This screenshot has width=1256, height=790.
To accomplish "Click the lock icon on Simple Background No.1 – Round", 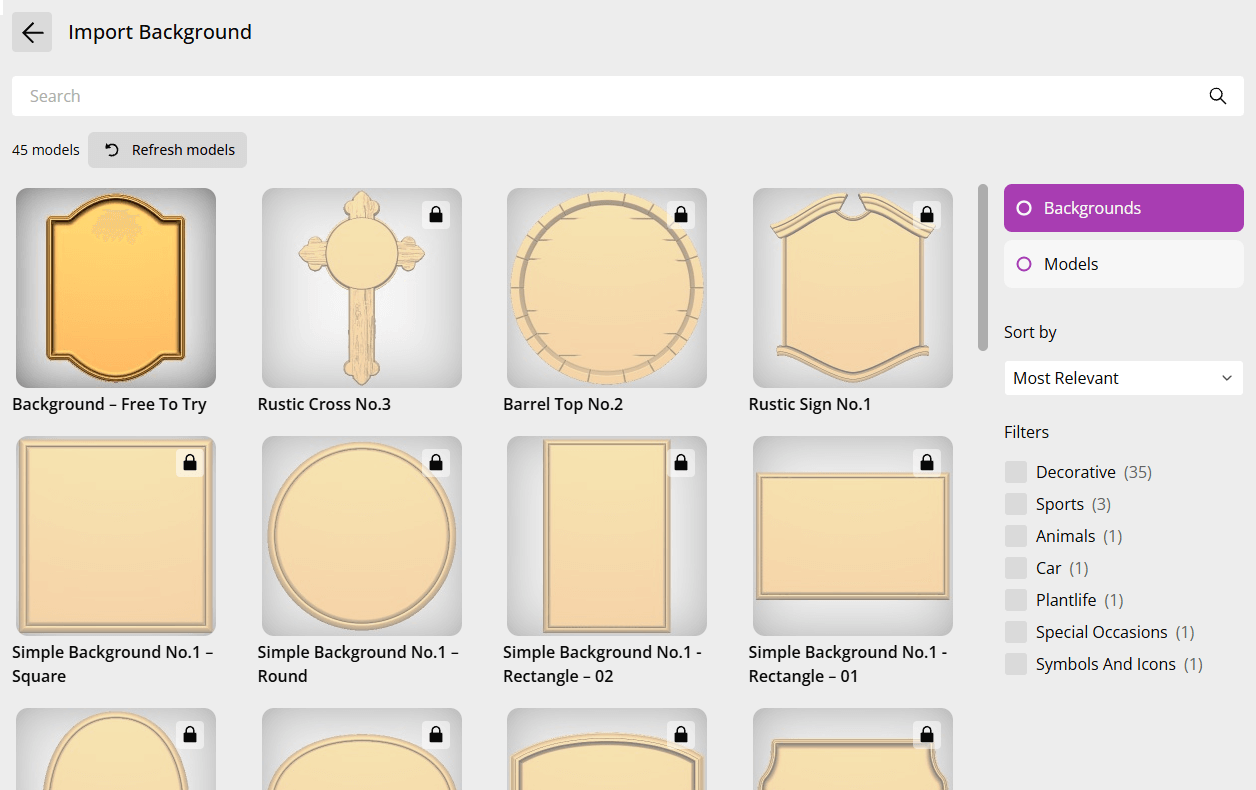I will [x=436, y=462].
